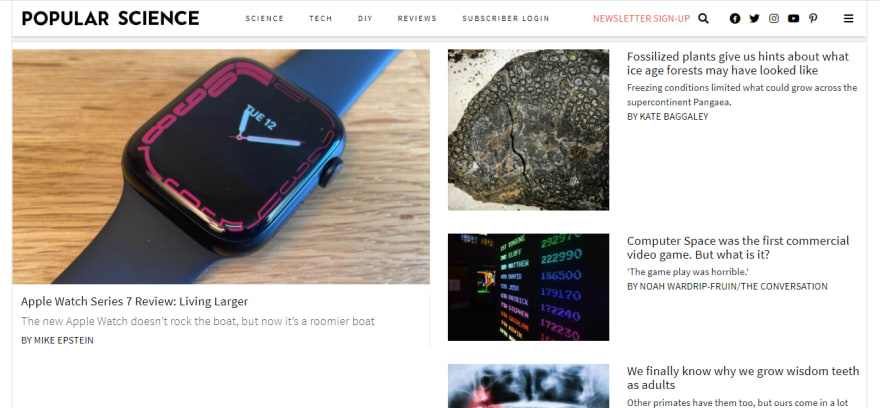Open the Pinterest icon
The height and width of the screenshot is (408, 880).
point(813,19)
